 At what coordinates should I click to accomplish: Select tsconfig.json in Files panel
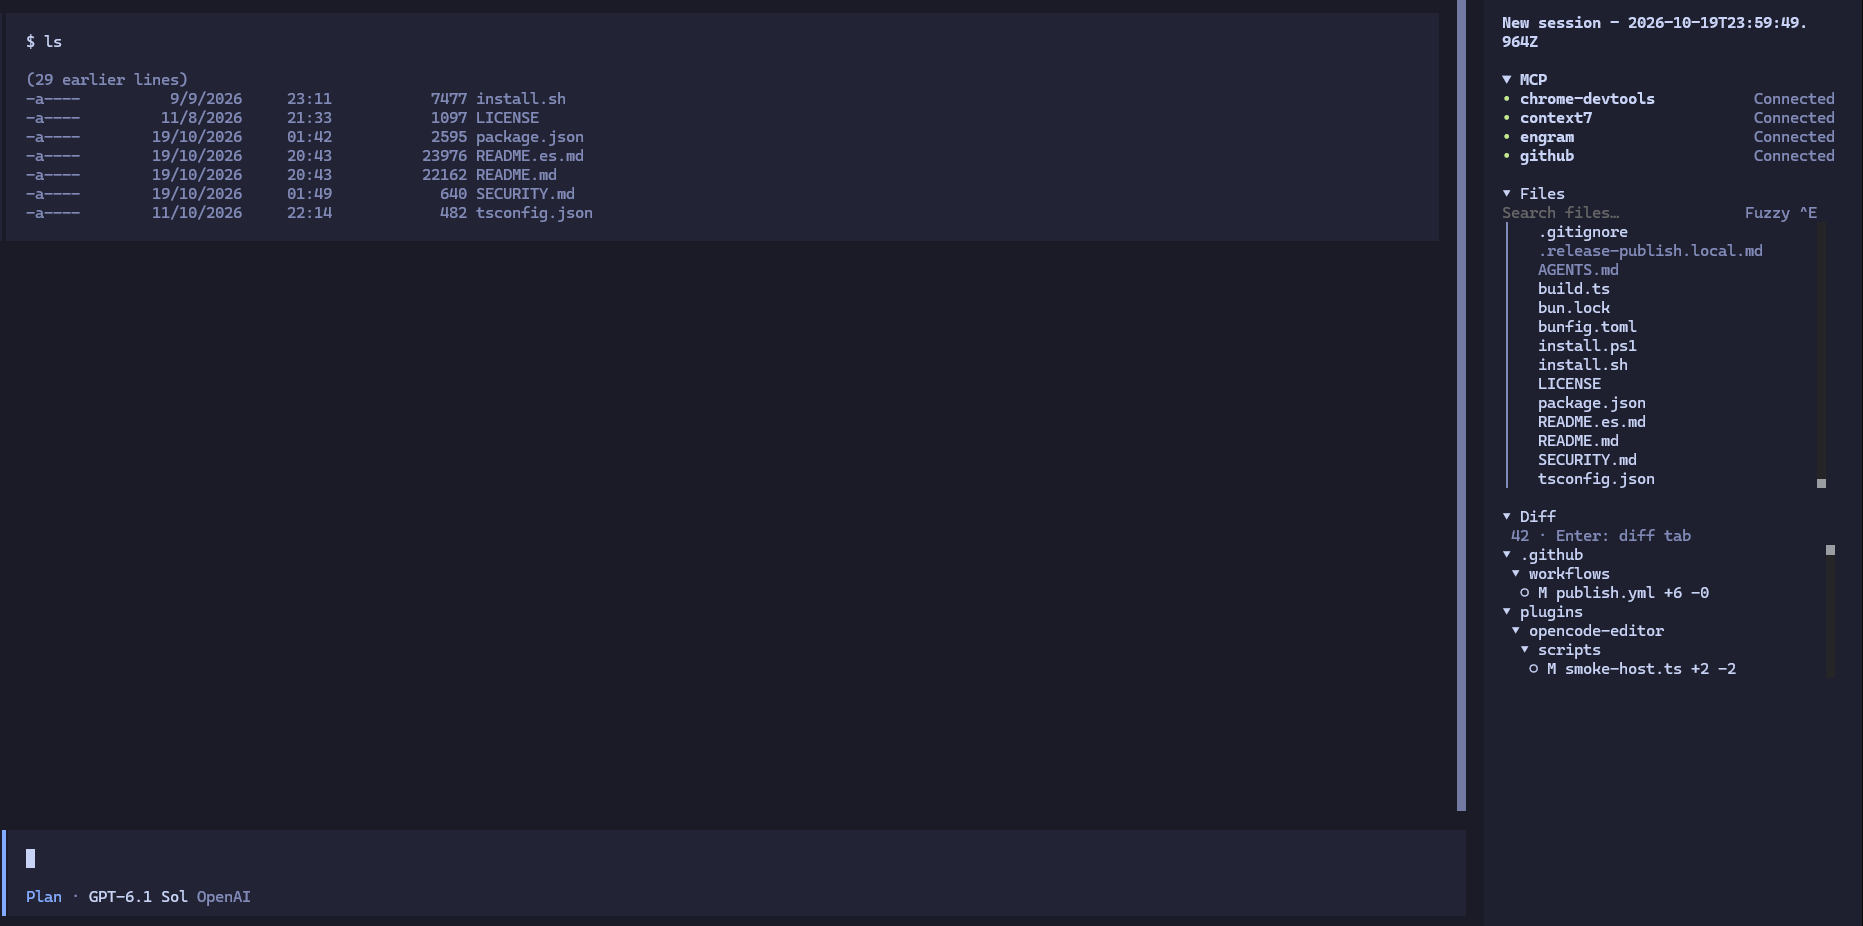[1596, 479]
